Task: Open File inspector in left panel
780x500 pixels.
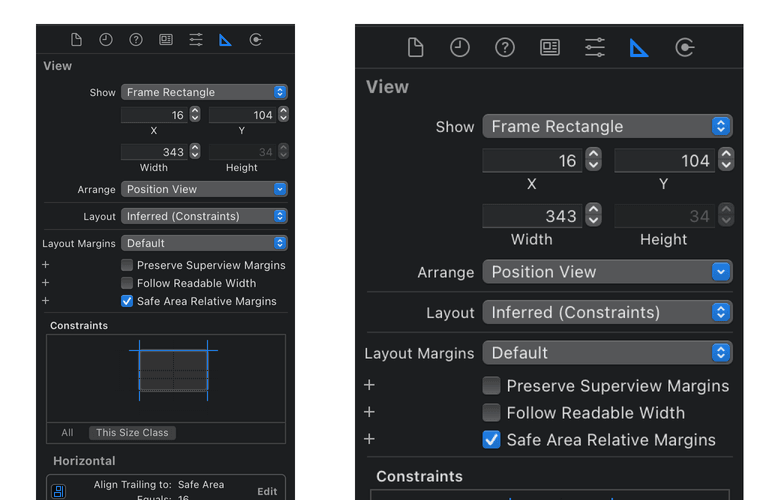Action: [x=76, y=39]
